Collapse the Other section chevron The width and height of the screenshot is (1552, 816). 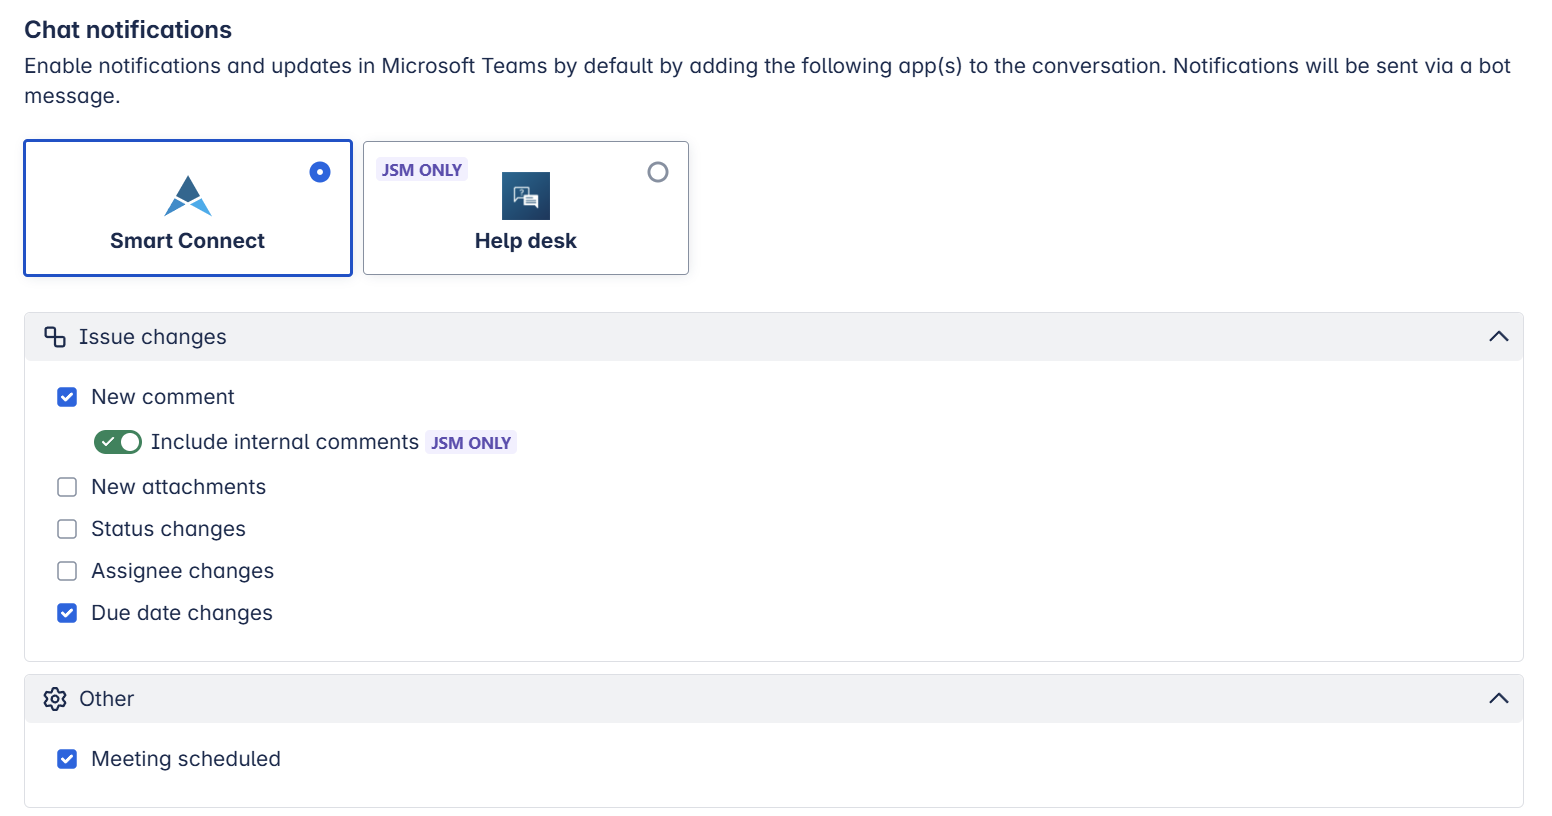(x=1498, y=699)
